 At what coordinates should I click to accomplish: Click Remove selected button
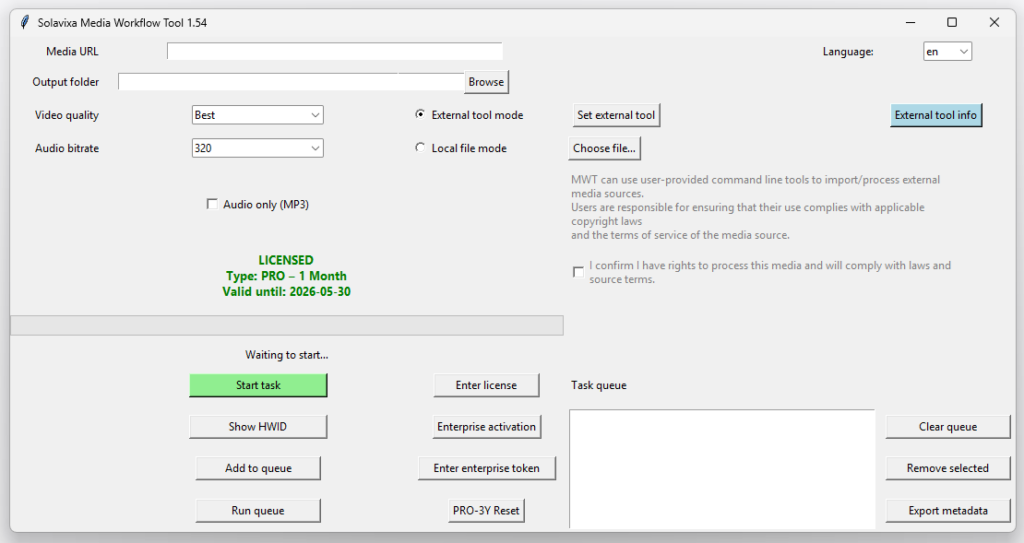948,469
